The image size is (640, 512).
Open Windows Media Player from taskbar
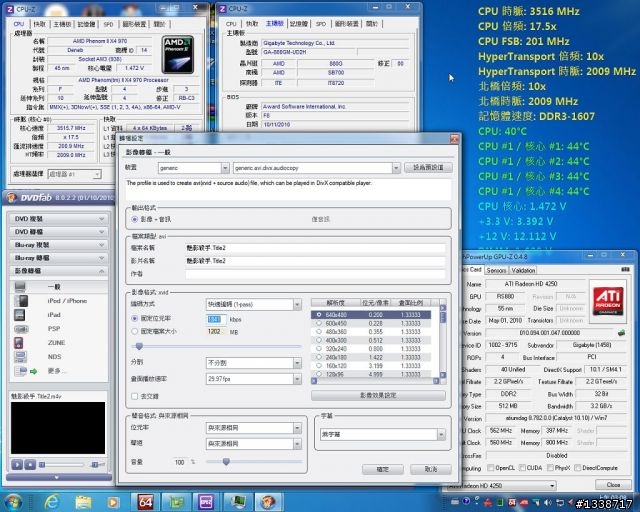click(x=113, y=502)
